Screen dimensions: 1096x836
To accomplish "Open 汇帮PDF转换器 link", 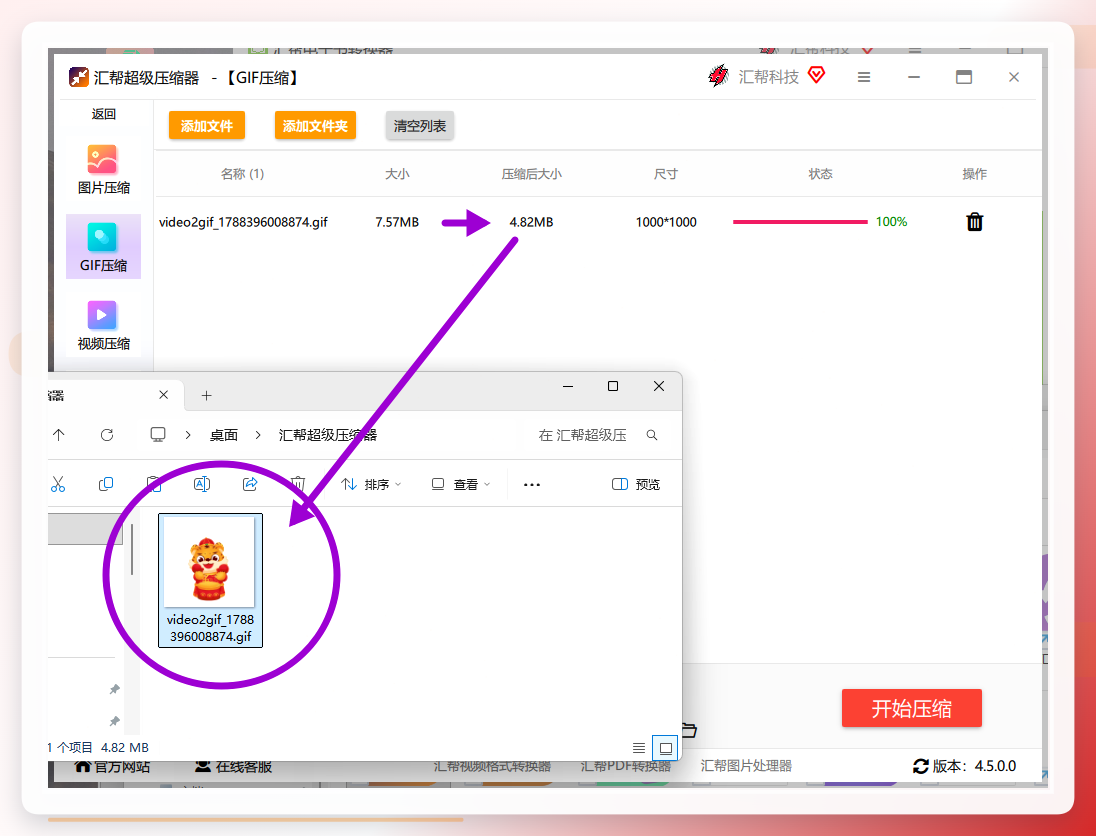I will (x=626, y=766).
